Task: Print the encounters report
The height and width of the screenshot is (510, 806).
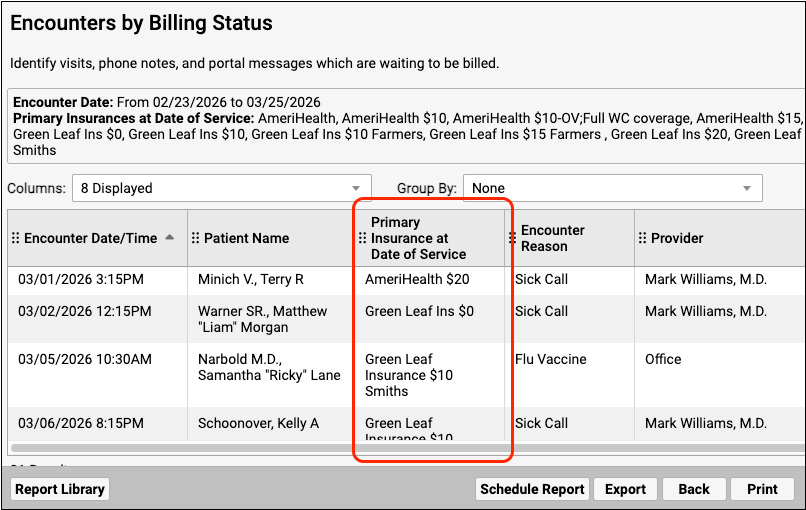Action: (762, 489)
